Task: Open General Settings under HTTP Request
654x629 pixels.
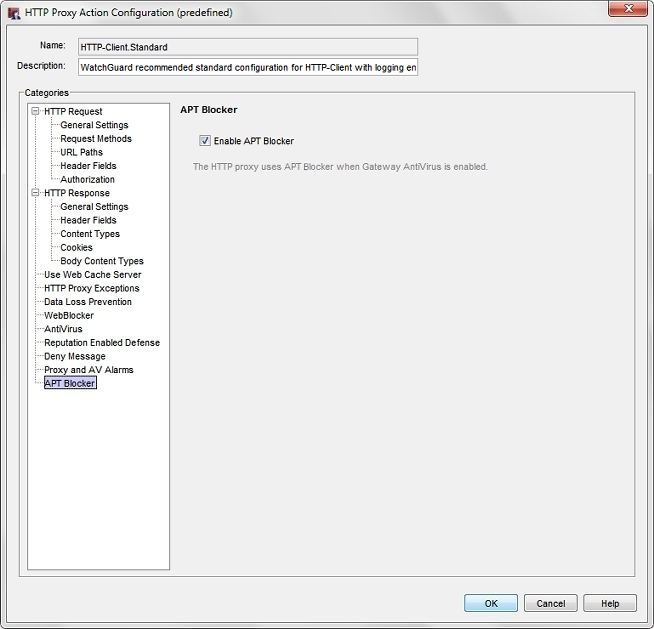Action: [x=94, y=125]
